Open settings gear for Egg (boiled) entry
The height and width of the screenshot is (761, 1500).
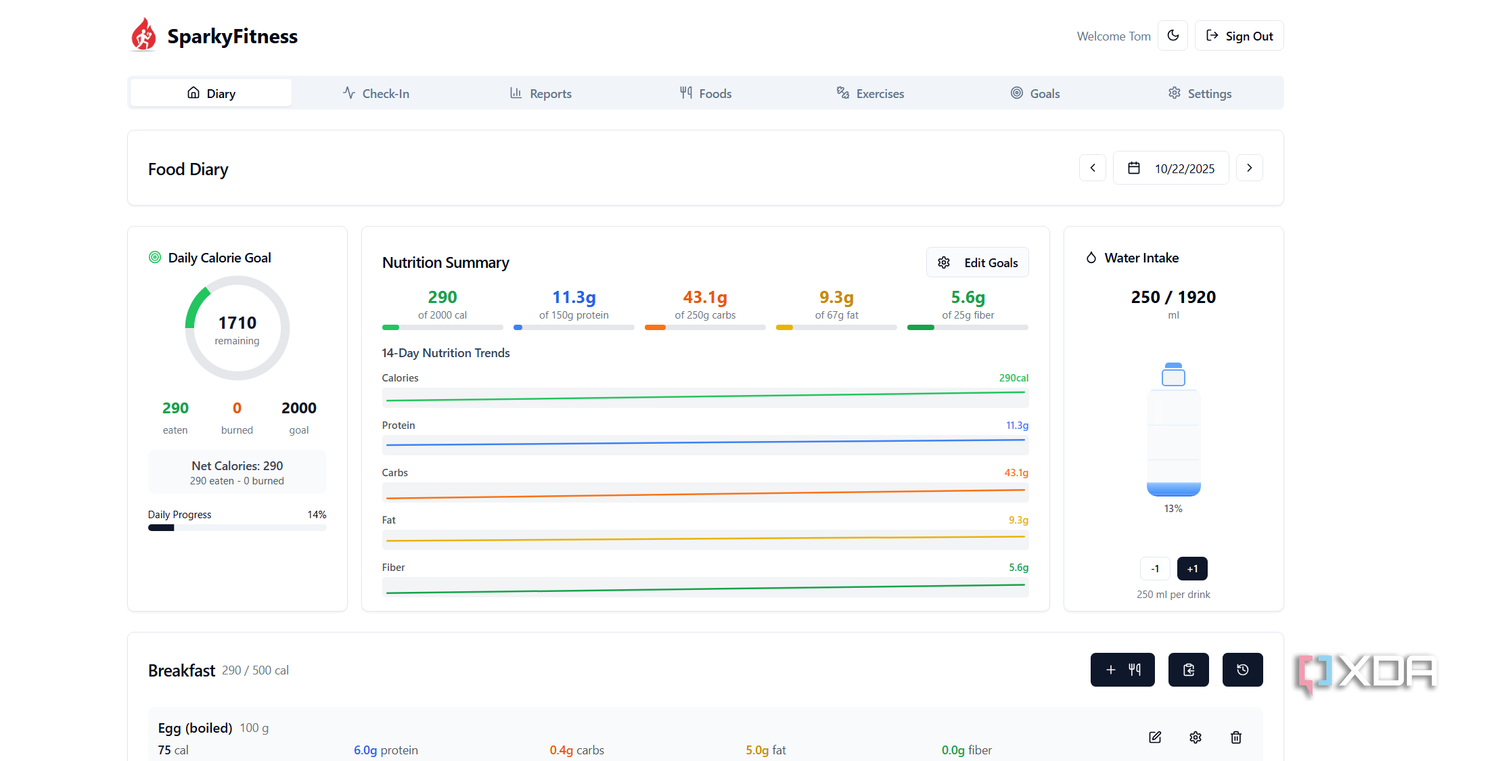coord(1195,738)
